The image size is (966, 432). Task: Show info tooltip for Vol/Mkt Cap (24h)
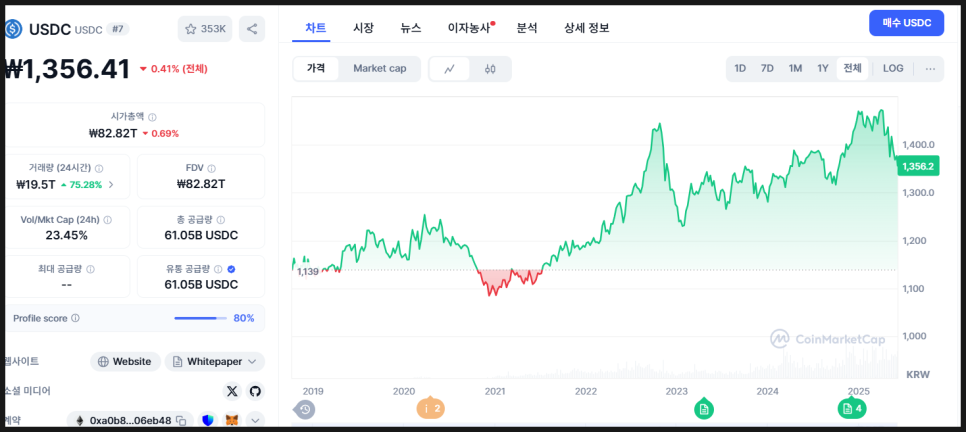108,220
